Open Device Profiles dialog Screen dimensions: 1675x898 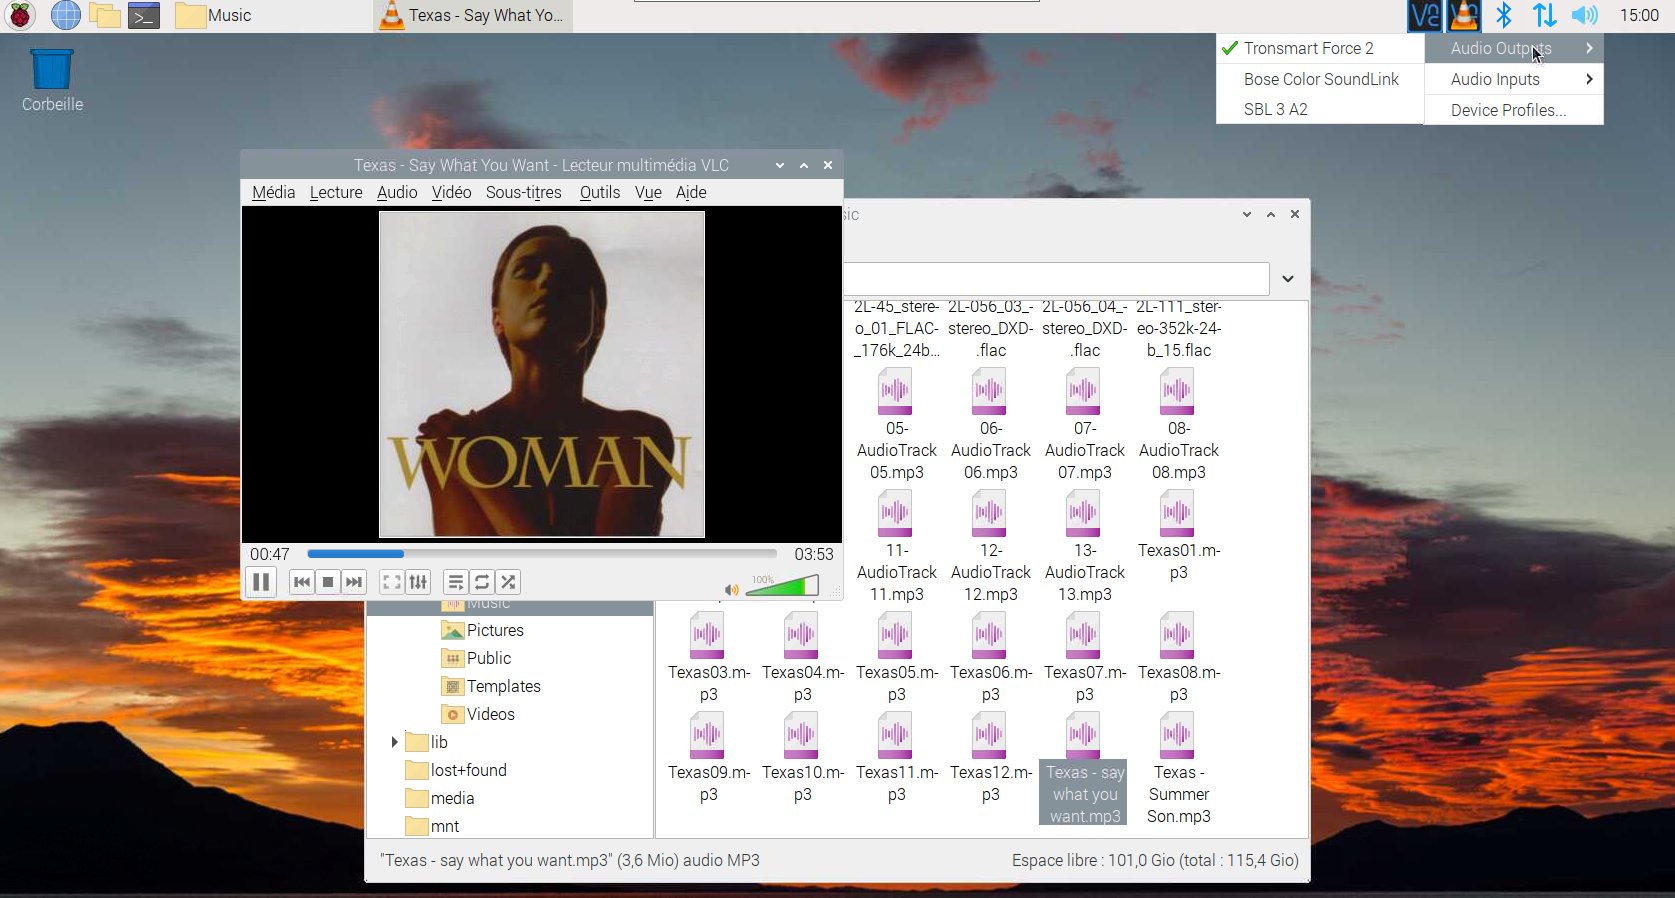pos(1513,110)
